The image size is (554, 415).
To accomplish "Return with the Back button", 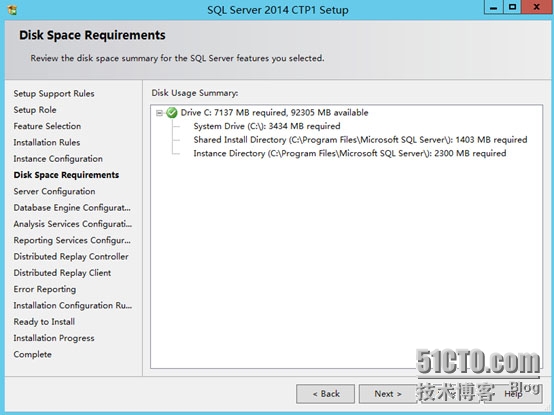I will tap(325, 394).
